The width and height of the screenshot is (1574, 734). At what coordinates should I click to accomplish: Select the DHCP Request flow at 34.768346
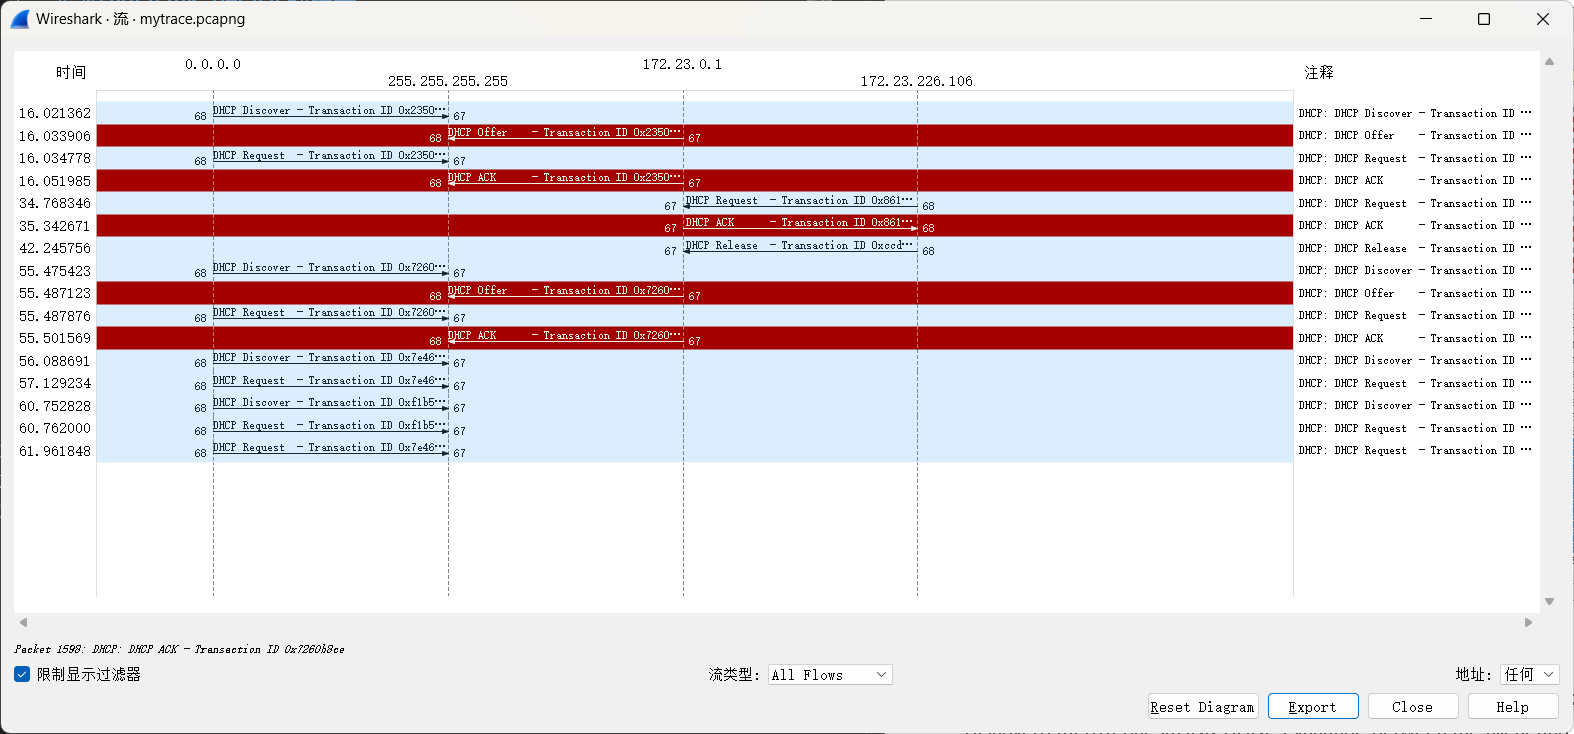[695, 203]
